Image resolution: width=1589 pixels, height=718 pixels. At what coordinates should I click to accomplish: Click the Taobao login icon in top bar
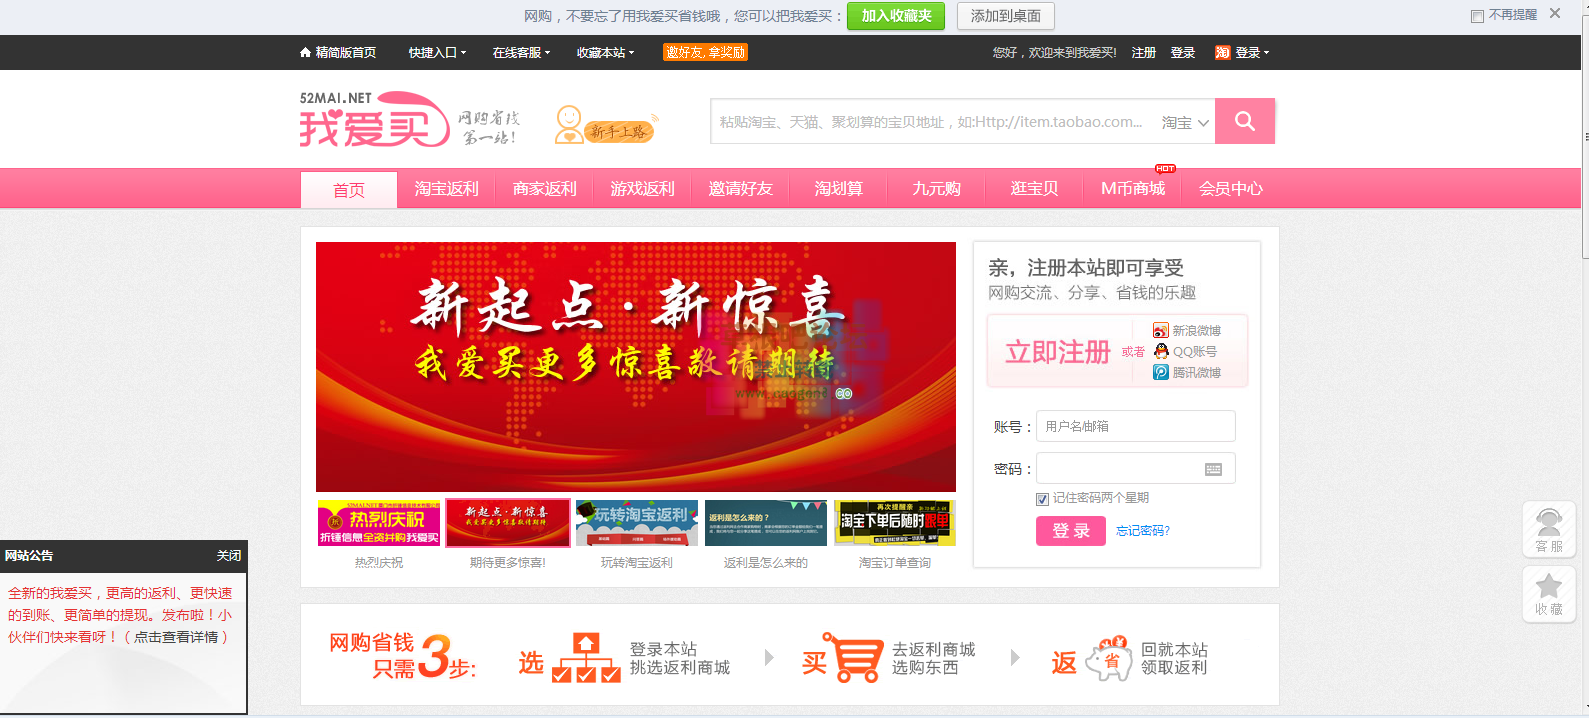click(1222, 53)
